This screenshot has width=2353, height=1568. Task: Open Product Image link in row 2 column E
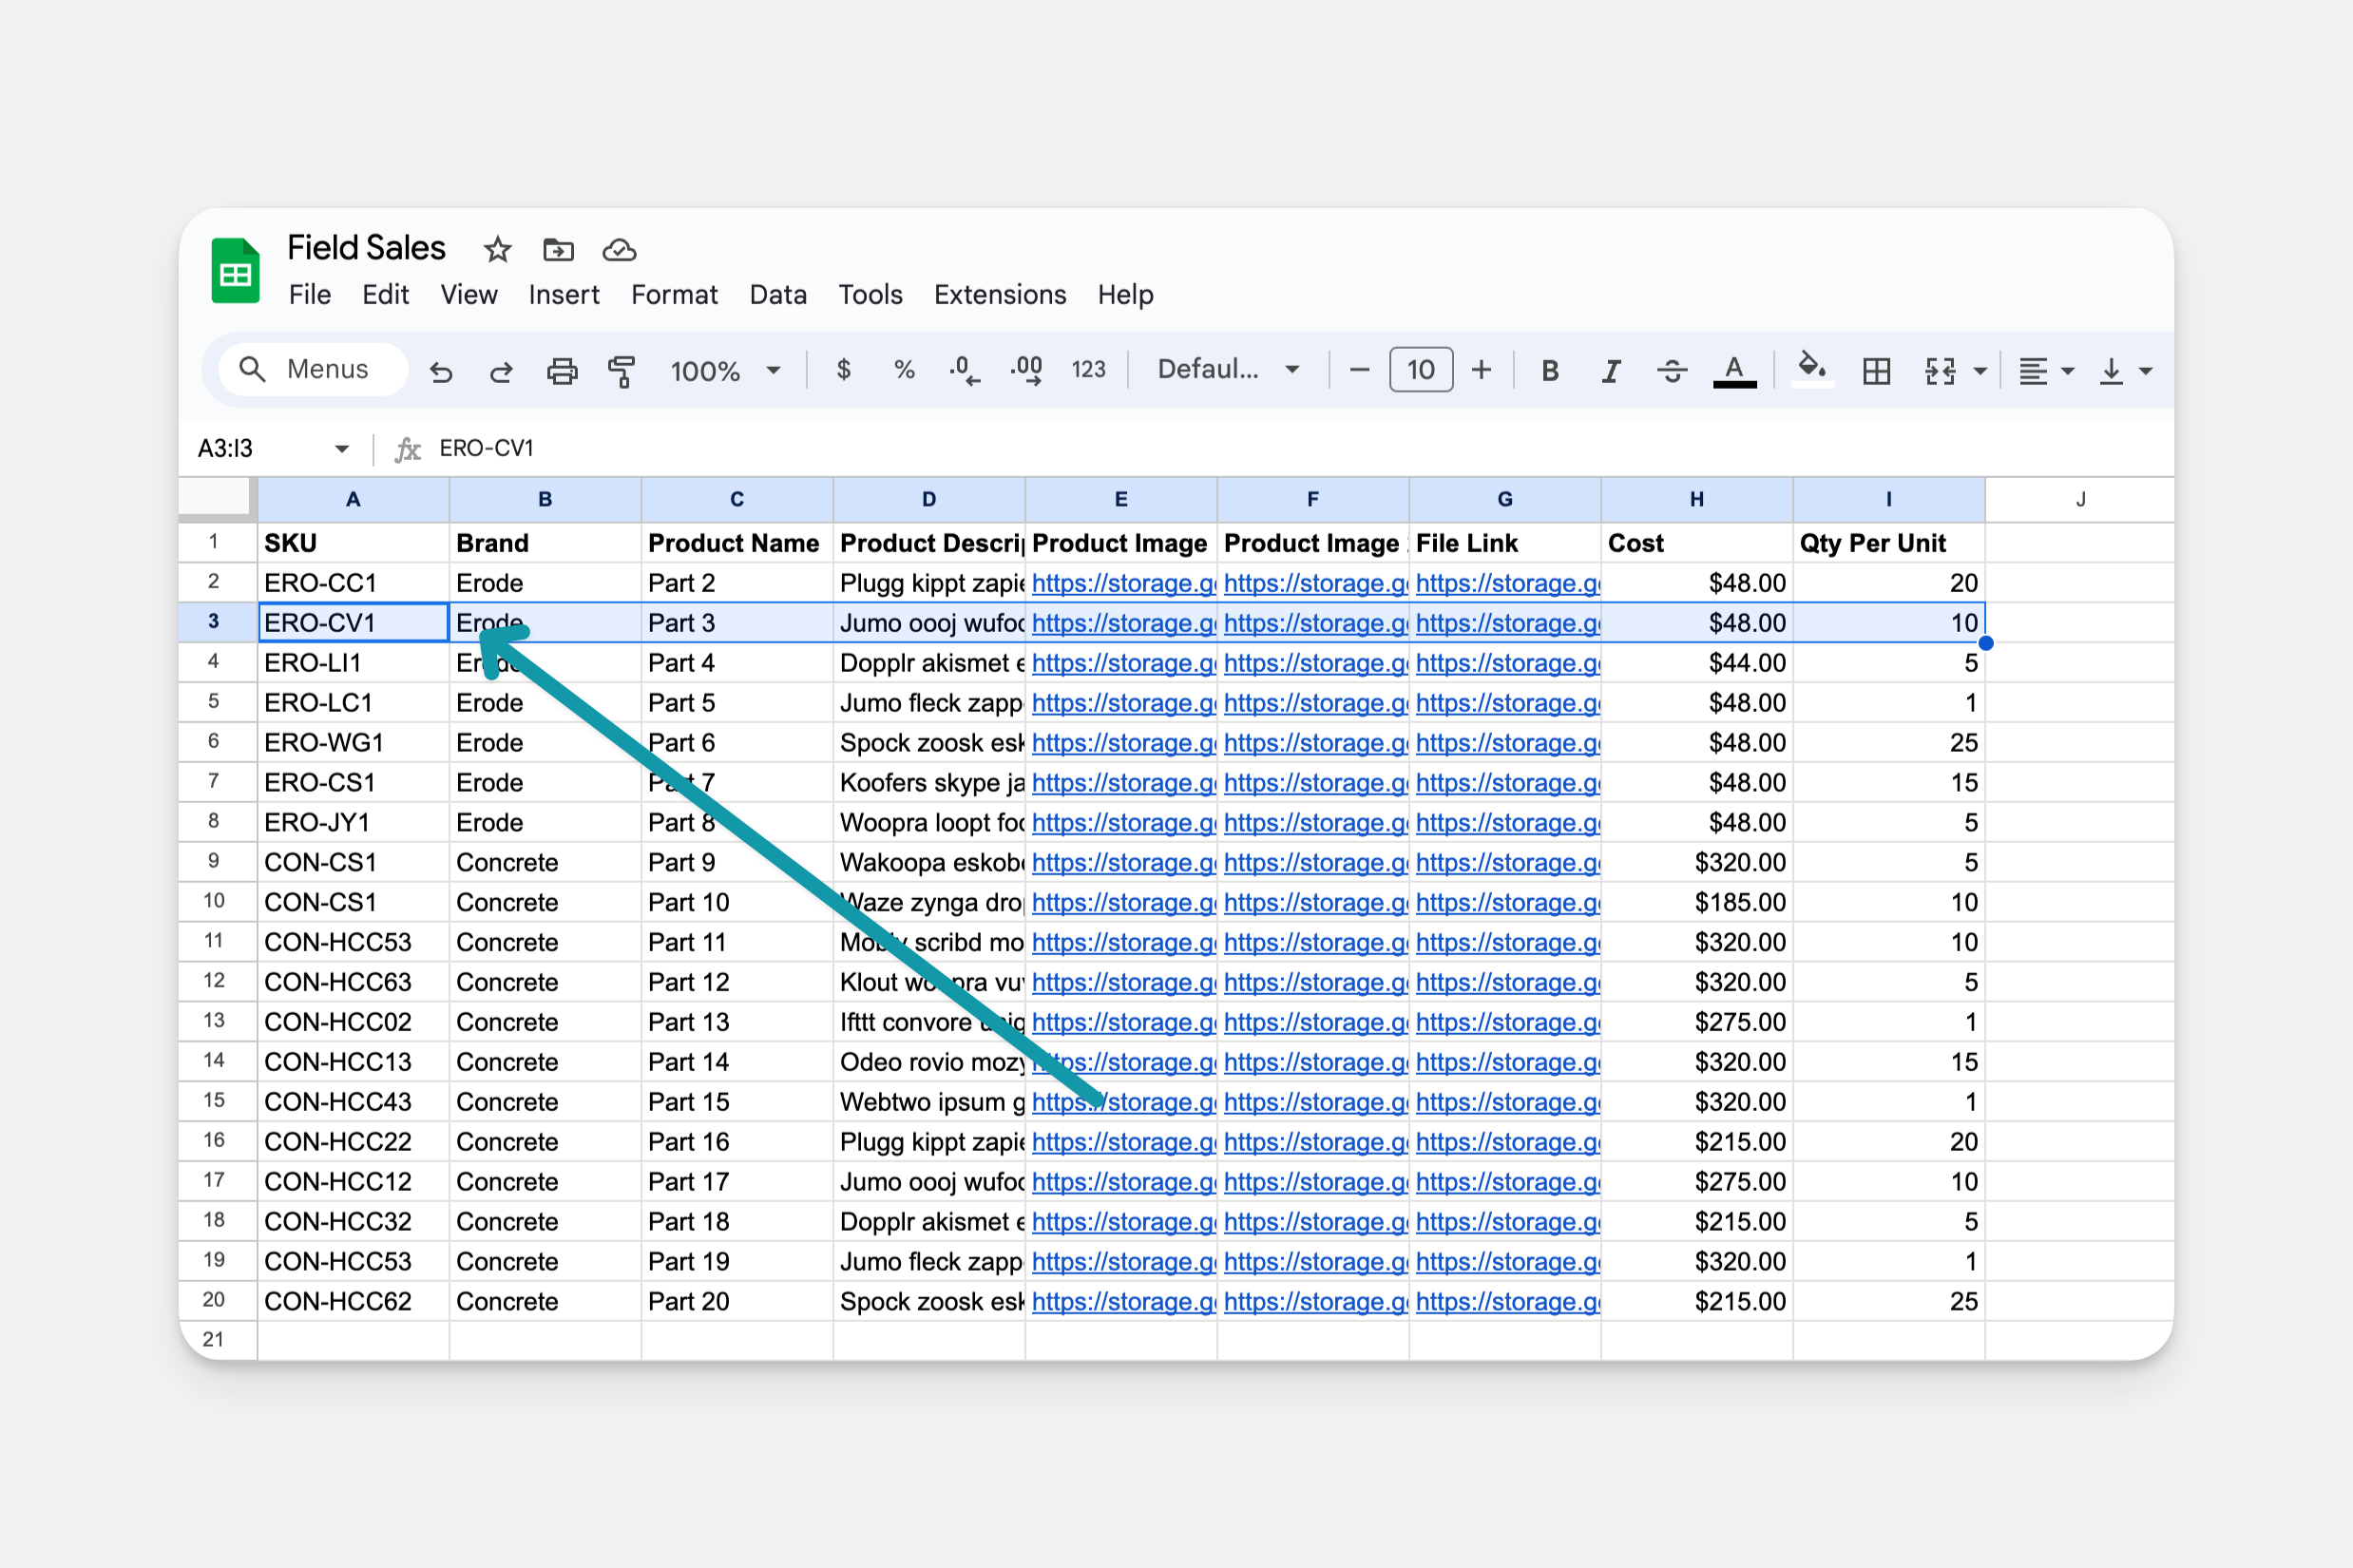(x=1124, y=583)
